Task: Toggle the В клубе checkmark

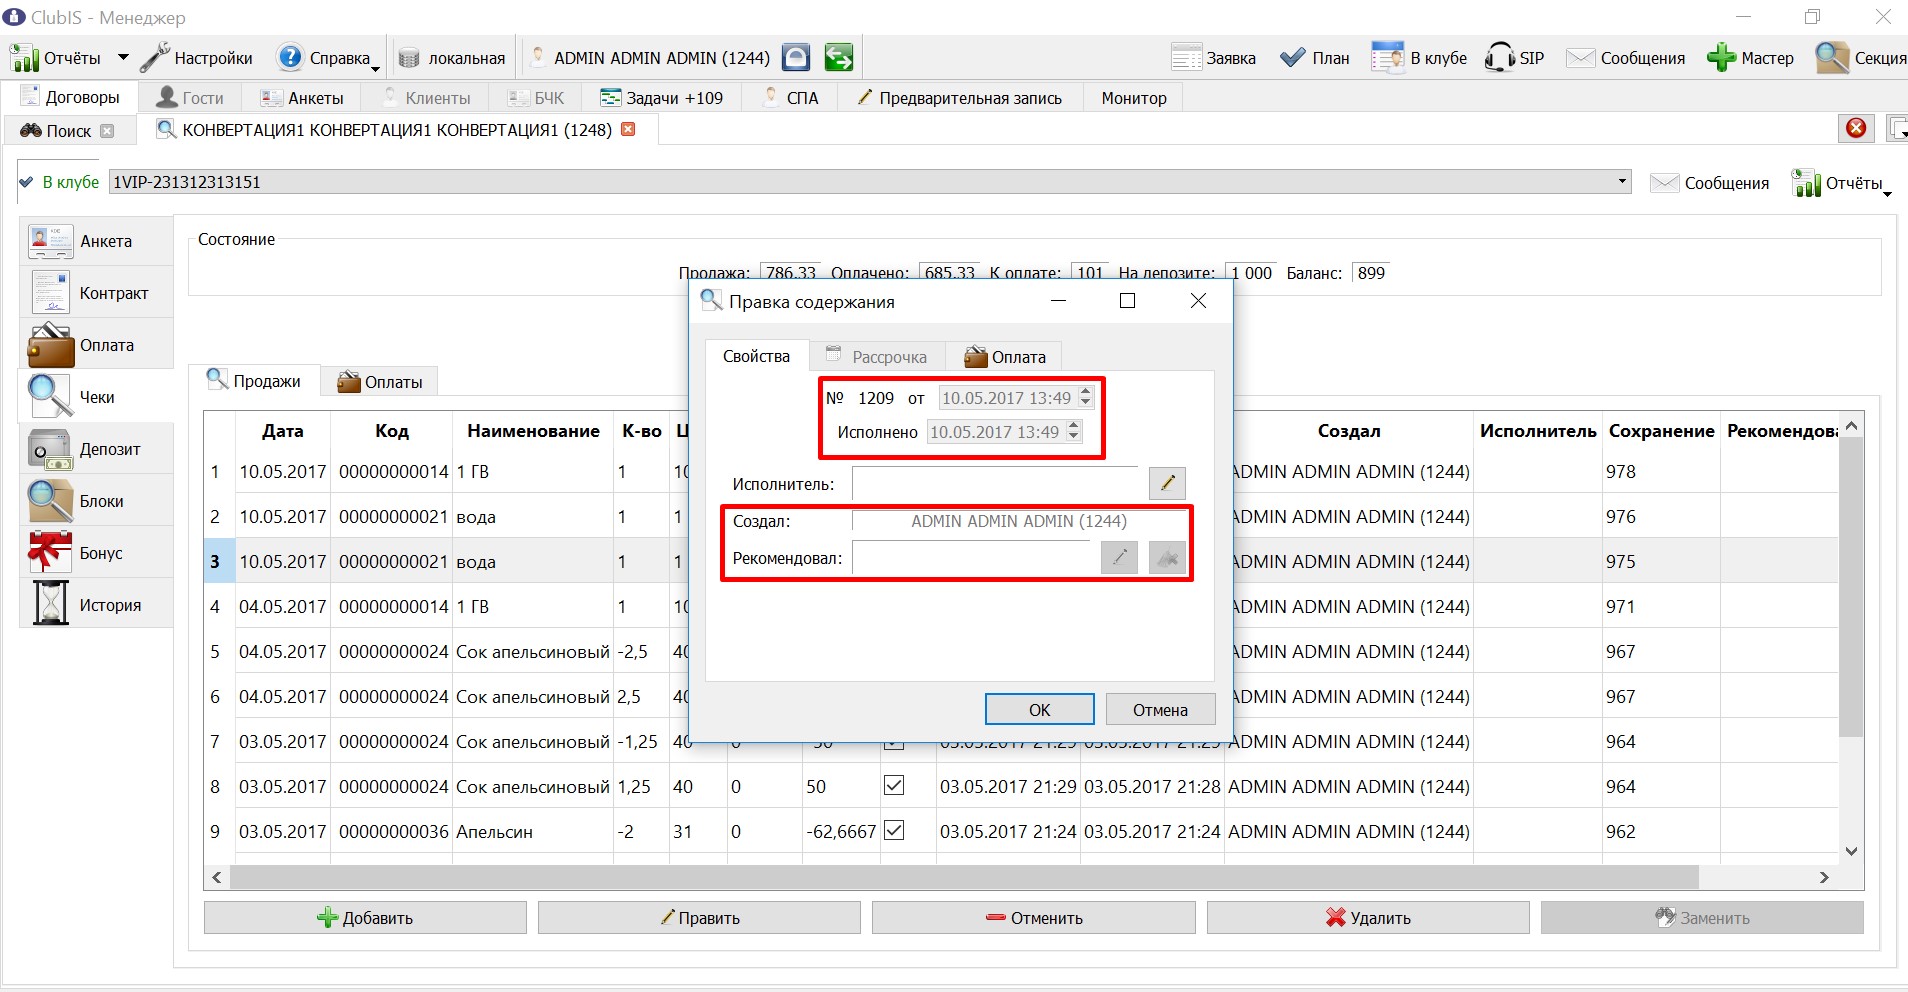Action: point(27,182)
